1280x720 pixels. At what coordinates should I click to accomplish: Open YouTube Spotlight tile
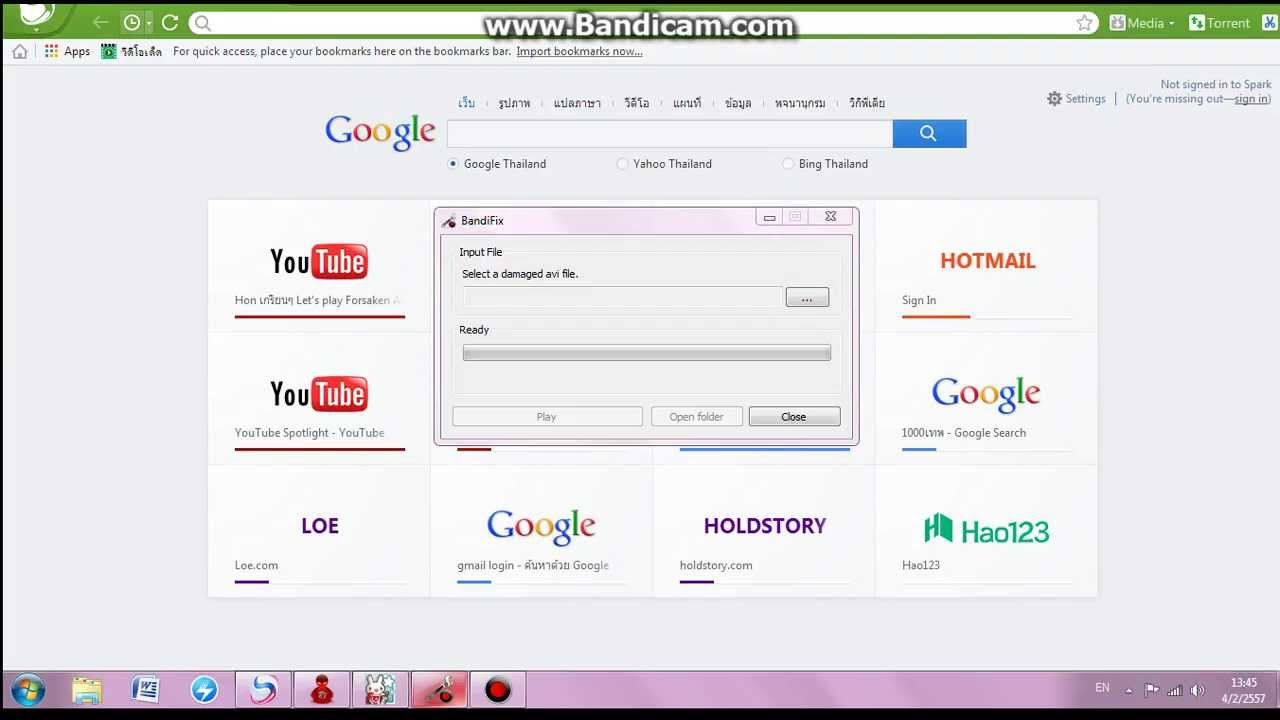tap(319, 399)
